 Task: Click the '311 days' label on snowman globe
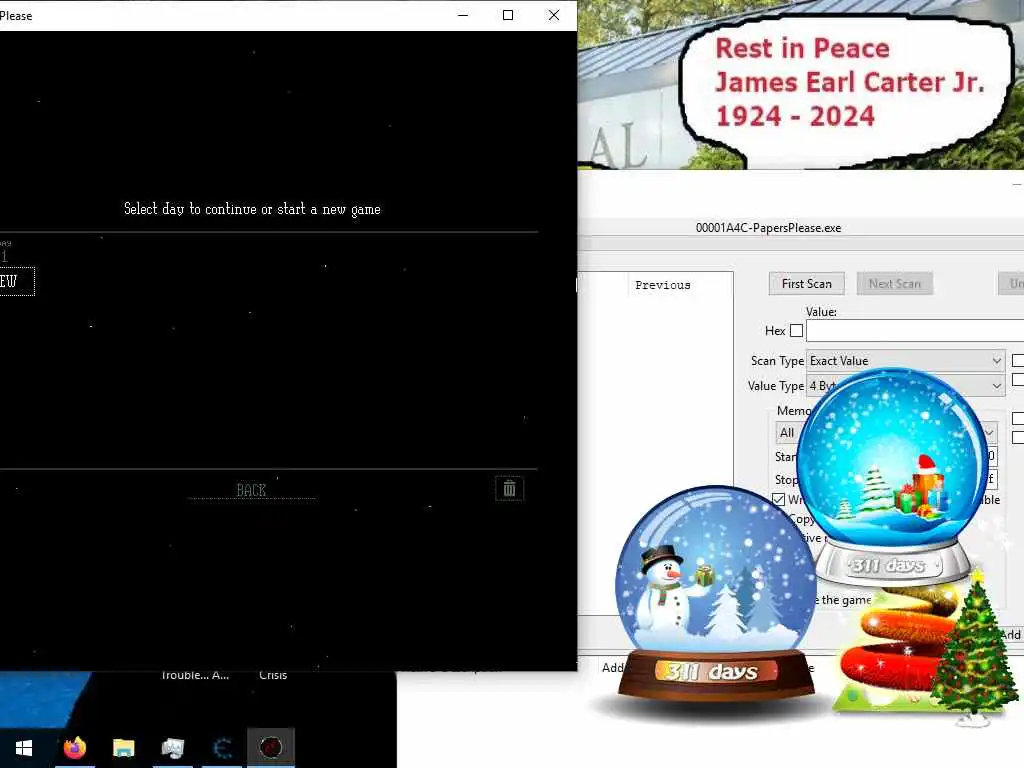(x=716, y=671)
